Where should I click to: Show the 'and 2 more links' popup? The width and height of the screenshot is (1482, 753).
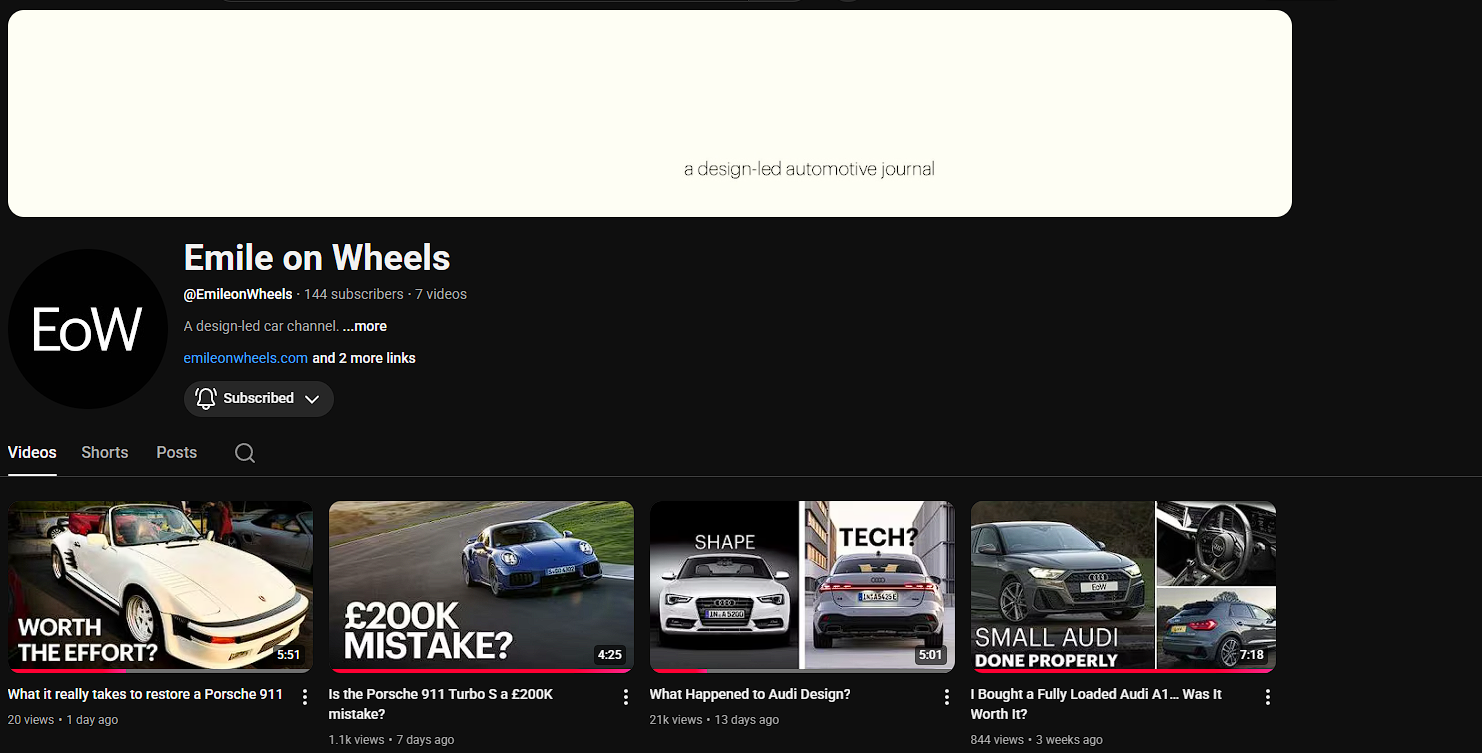click(x=364, y=358)
